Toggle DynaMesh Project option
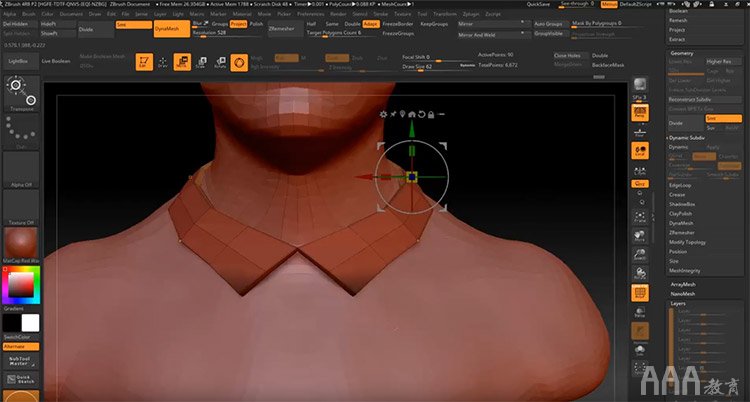750x402 pixels. pyautogui.click(x=238, y=23)
